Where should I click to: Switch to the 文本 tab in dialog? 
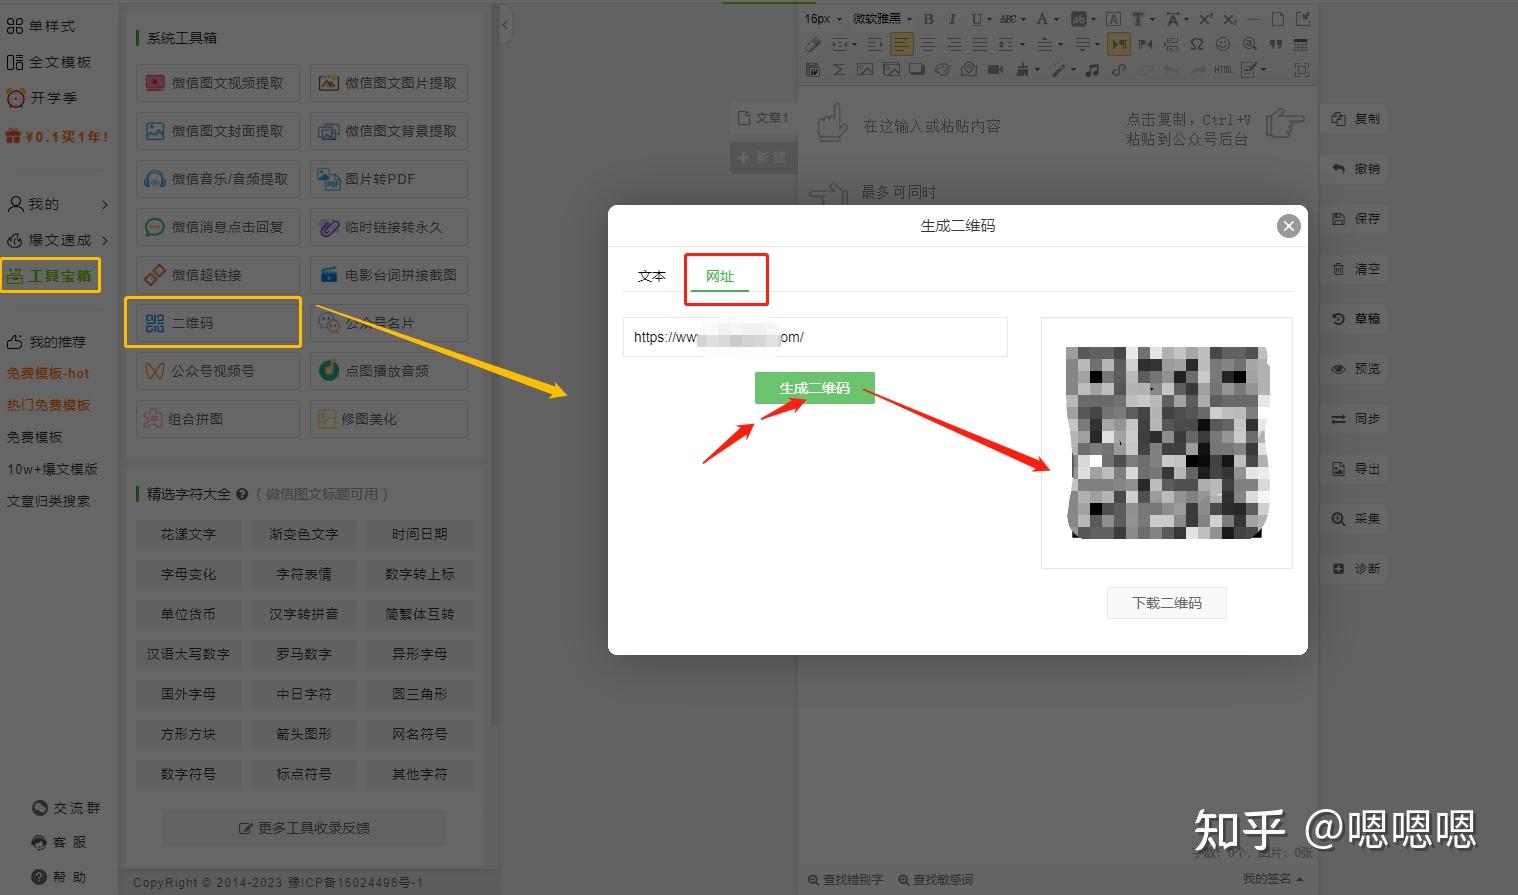click(x=652, y=276)
